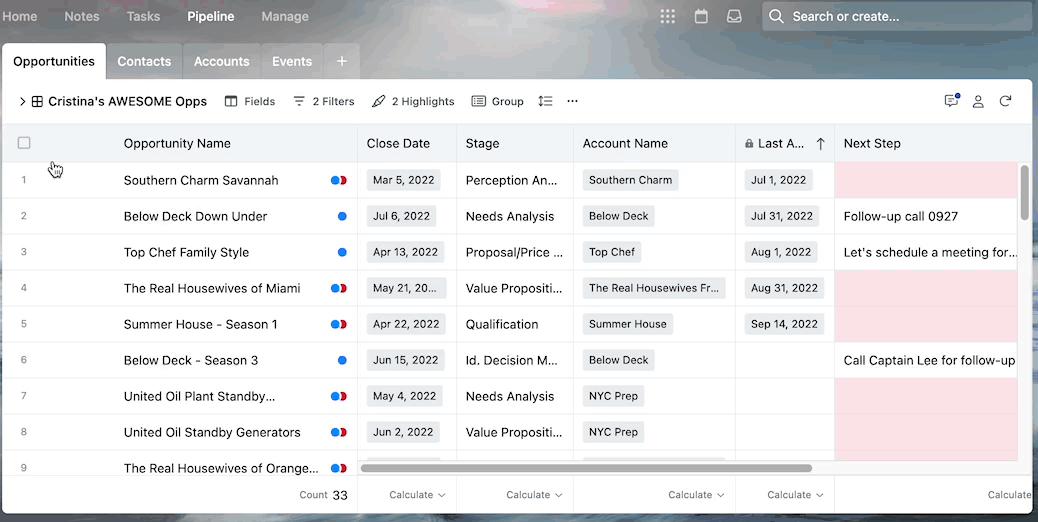Open the comments icon with blue dot

tap(951, 101)
